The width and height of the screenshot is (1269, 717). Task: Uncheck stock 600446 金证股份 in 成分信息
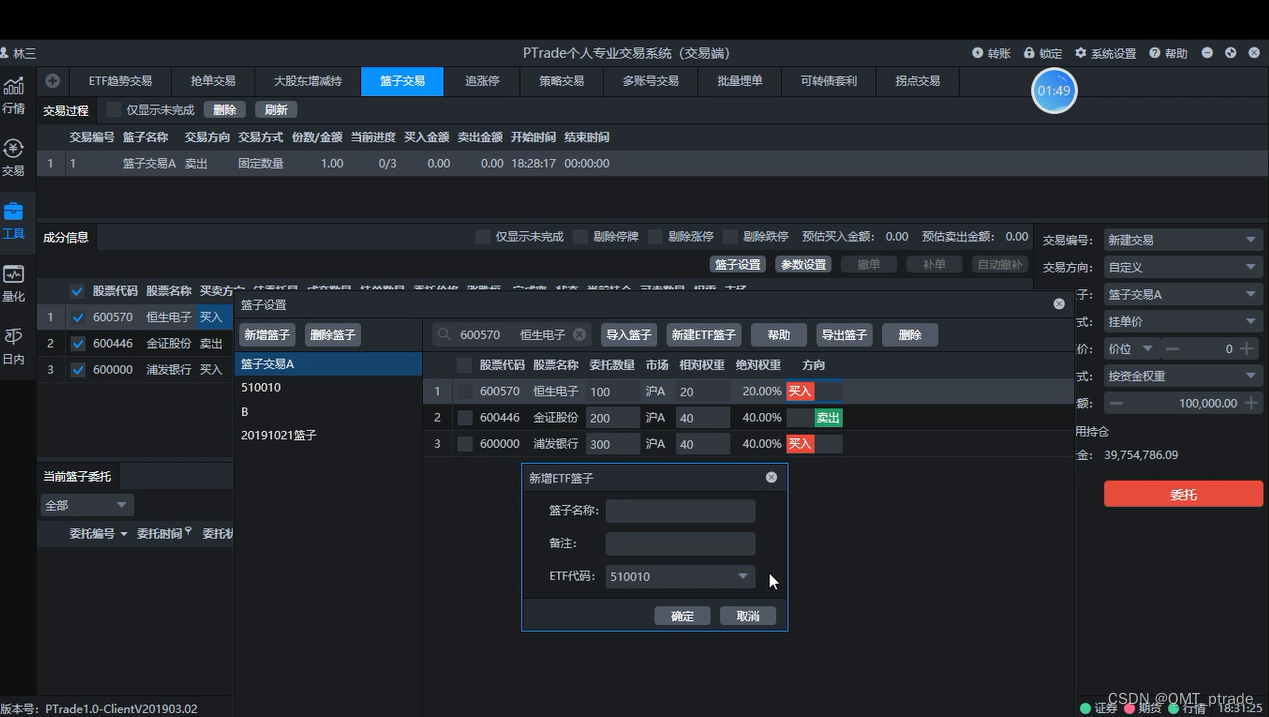pos(77,344)
